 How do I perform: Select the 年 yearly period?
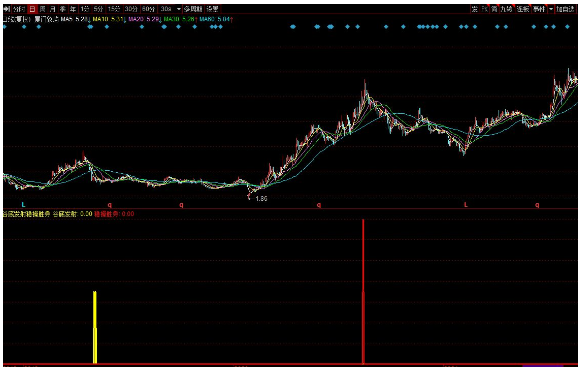[x=73, y=9]
